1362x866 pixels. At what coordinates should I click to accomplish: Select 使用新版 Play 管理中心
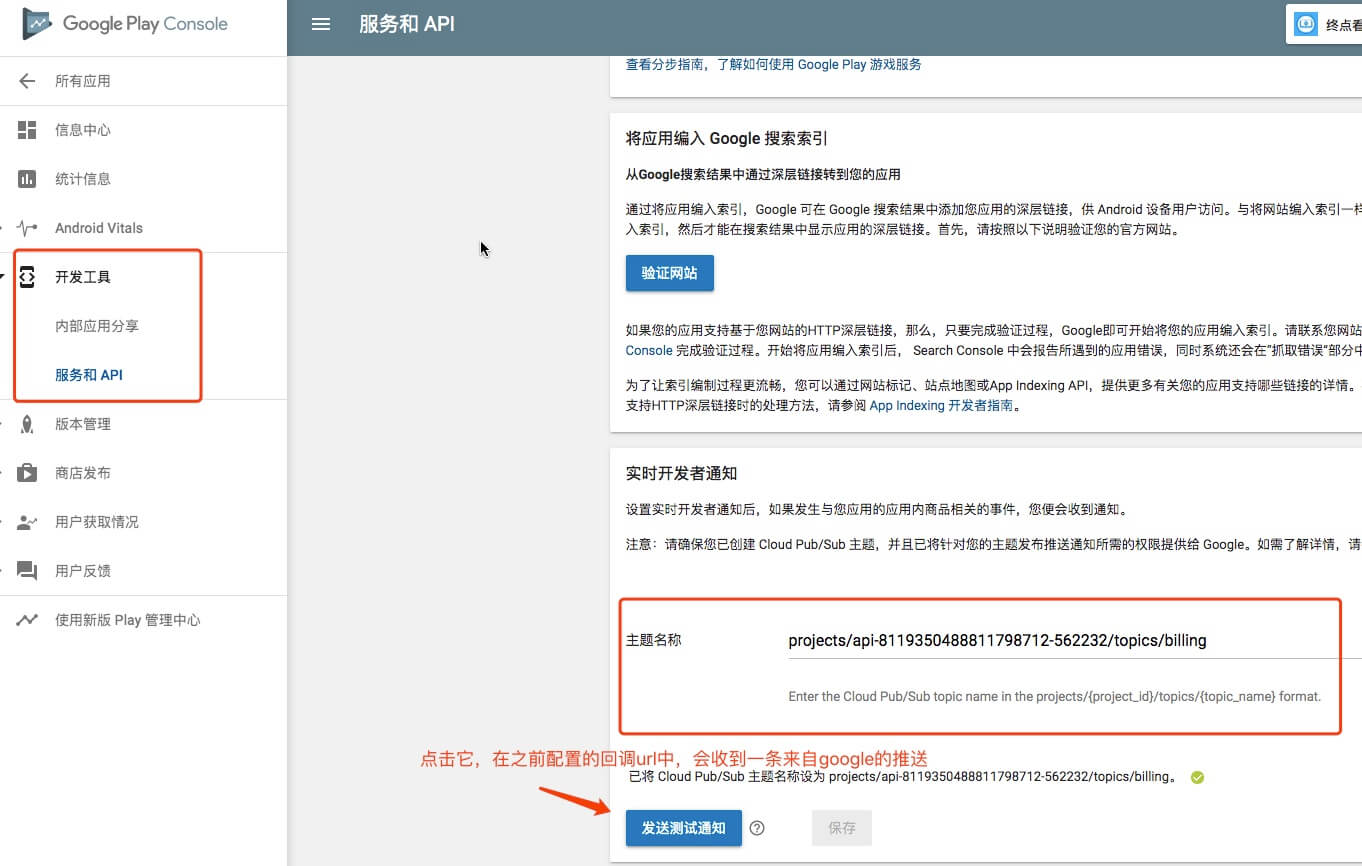pos(128,620)
